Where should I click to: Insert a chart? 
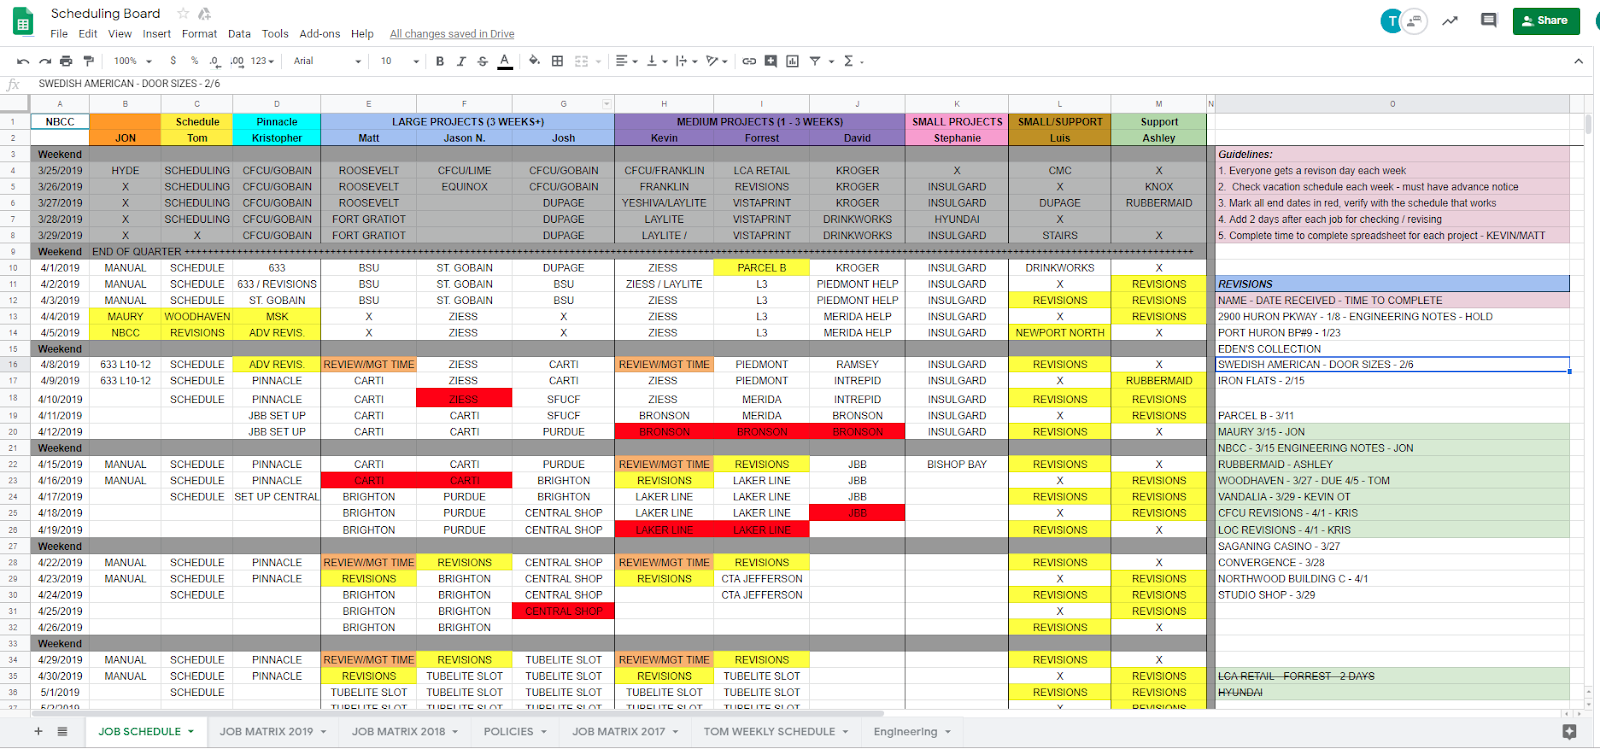(x=792, y=61)
